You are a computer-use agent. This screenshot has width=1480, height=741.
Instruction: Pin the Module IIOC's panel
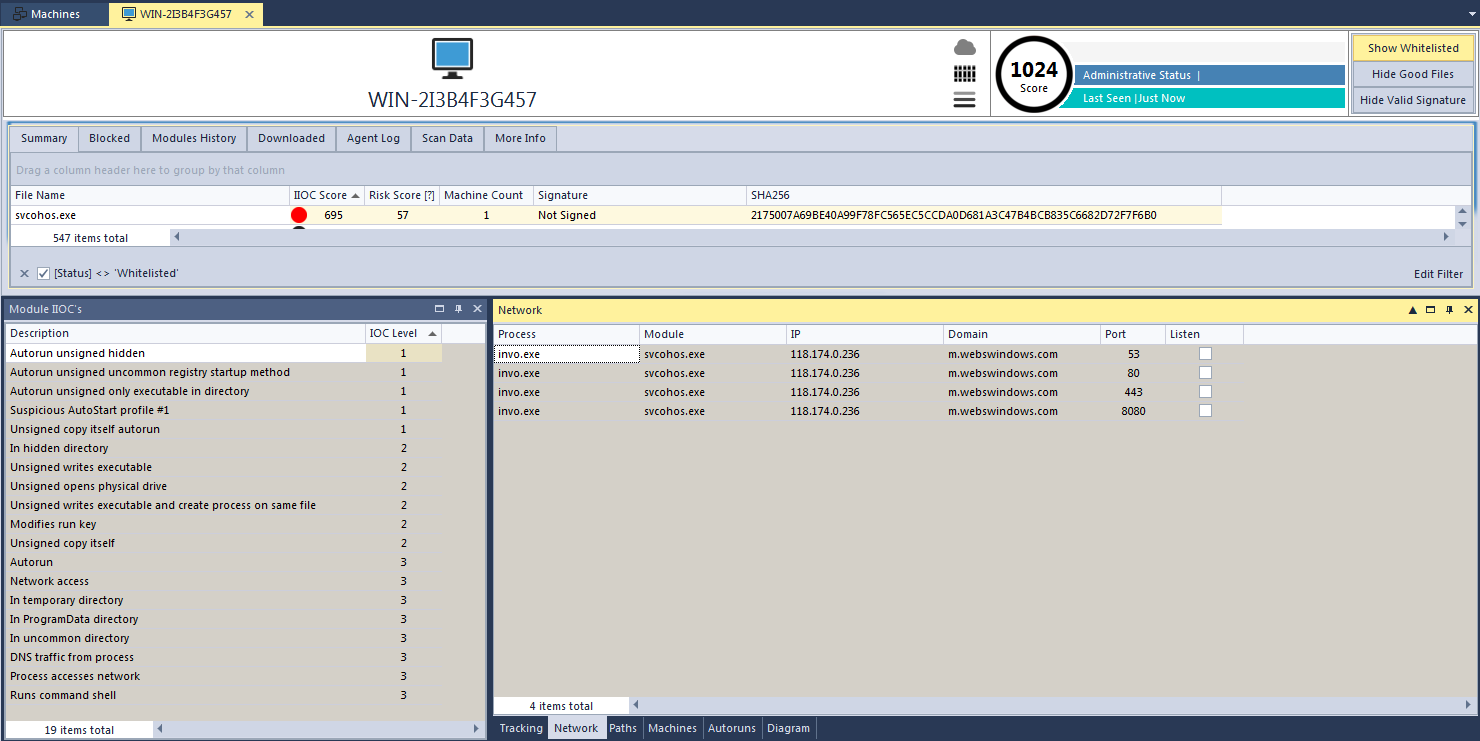(x=458, y=310)
